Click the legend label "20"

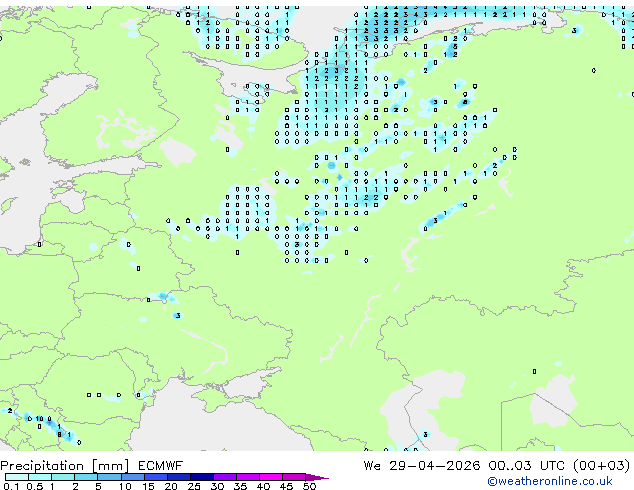tap(171, 486)
